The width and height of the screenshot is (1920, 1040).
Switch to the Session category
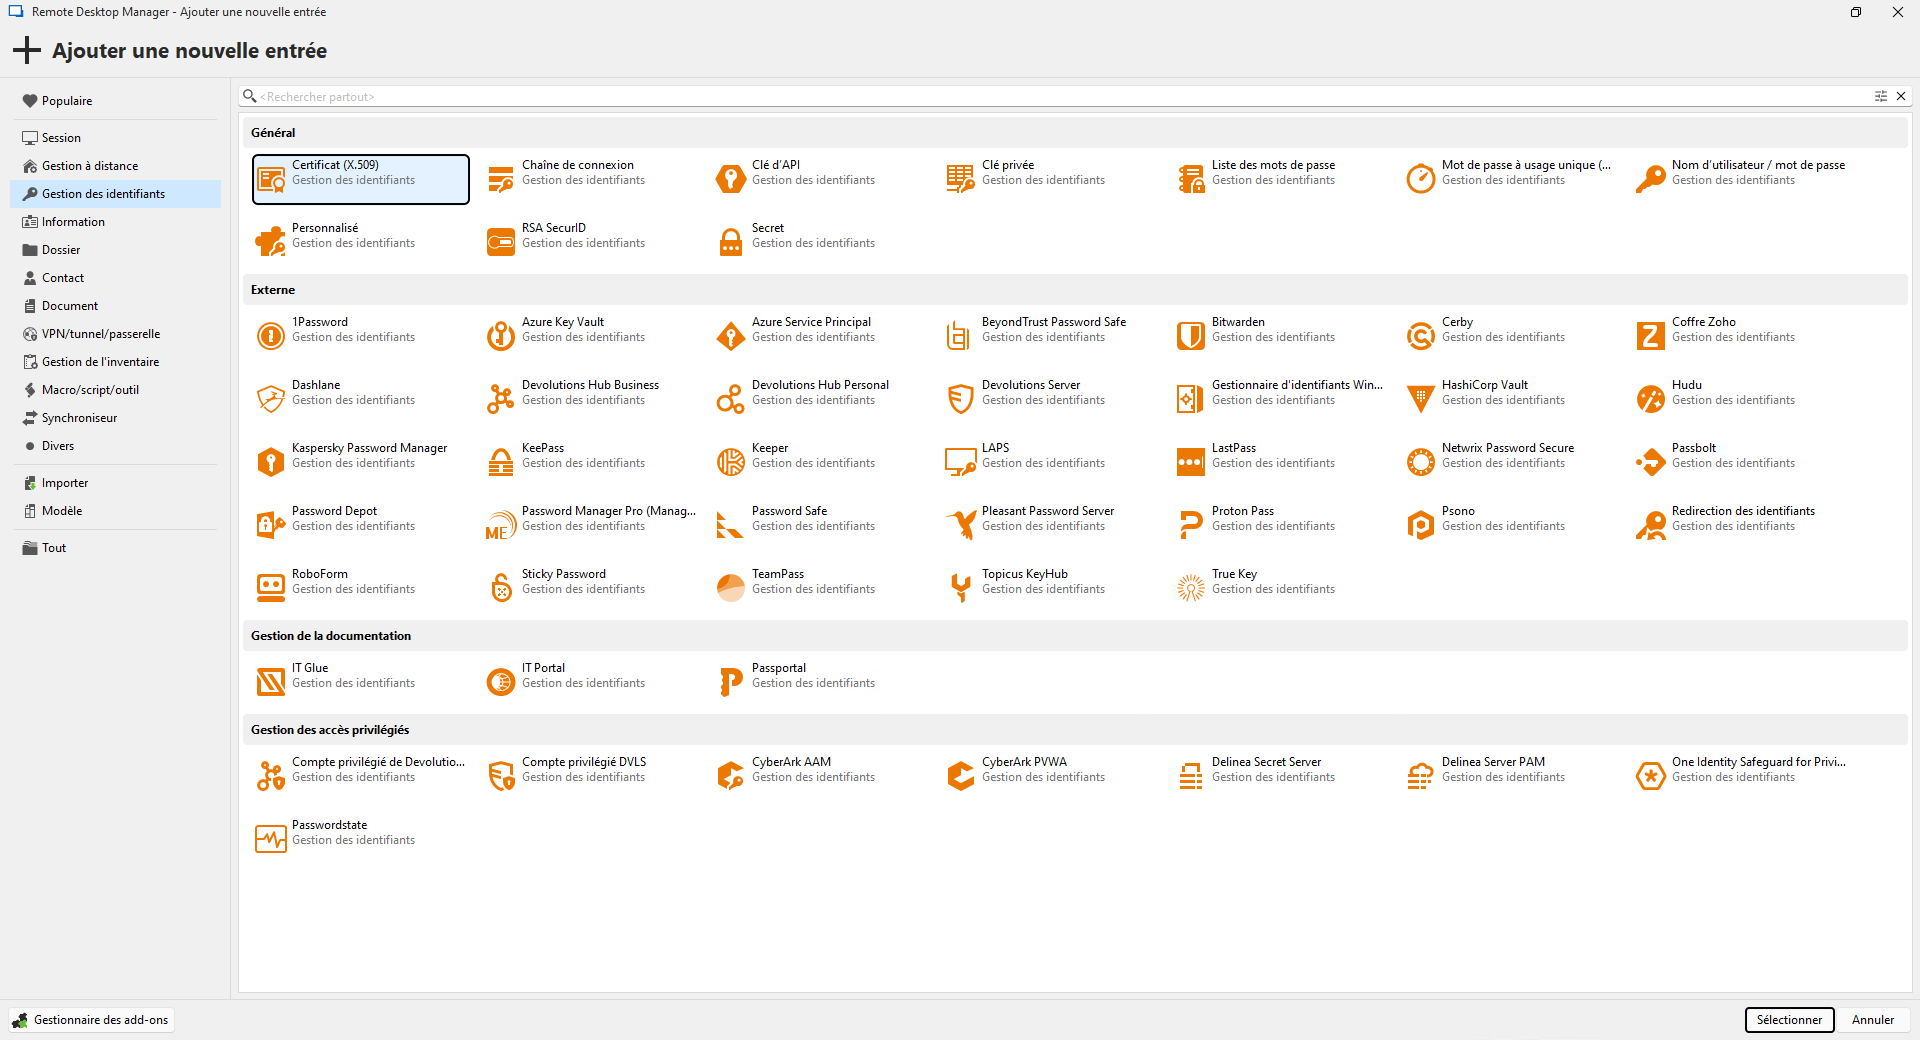coord(116,138)
